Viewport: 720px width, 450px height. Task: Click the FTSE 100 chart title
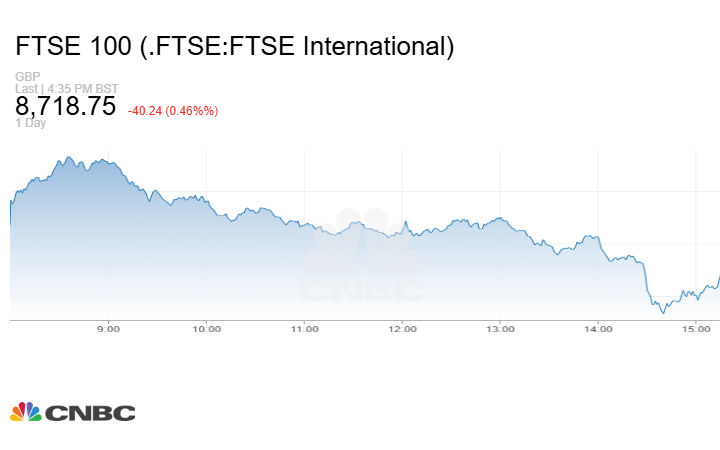click(x=235, y=46)
